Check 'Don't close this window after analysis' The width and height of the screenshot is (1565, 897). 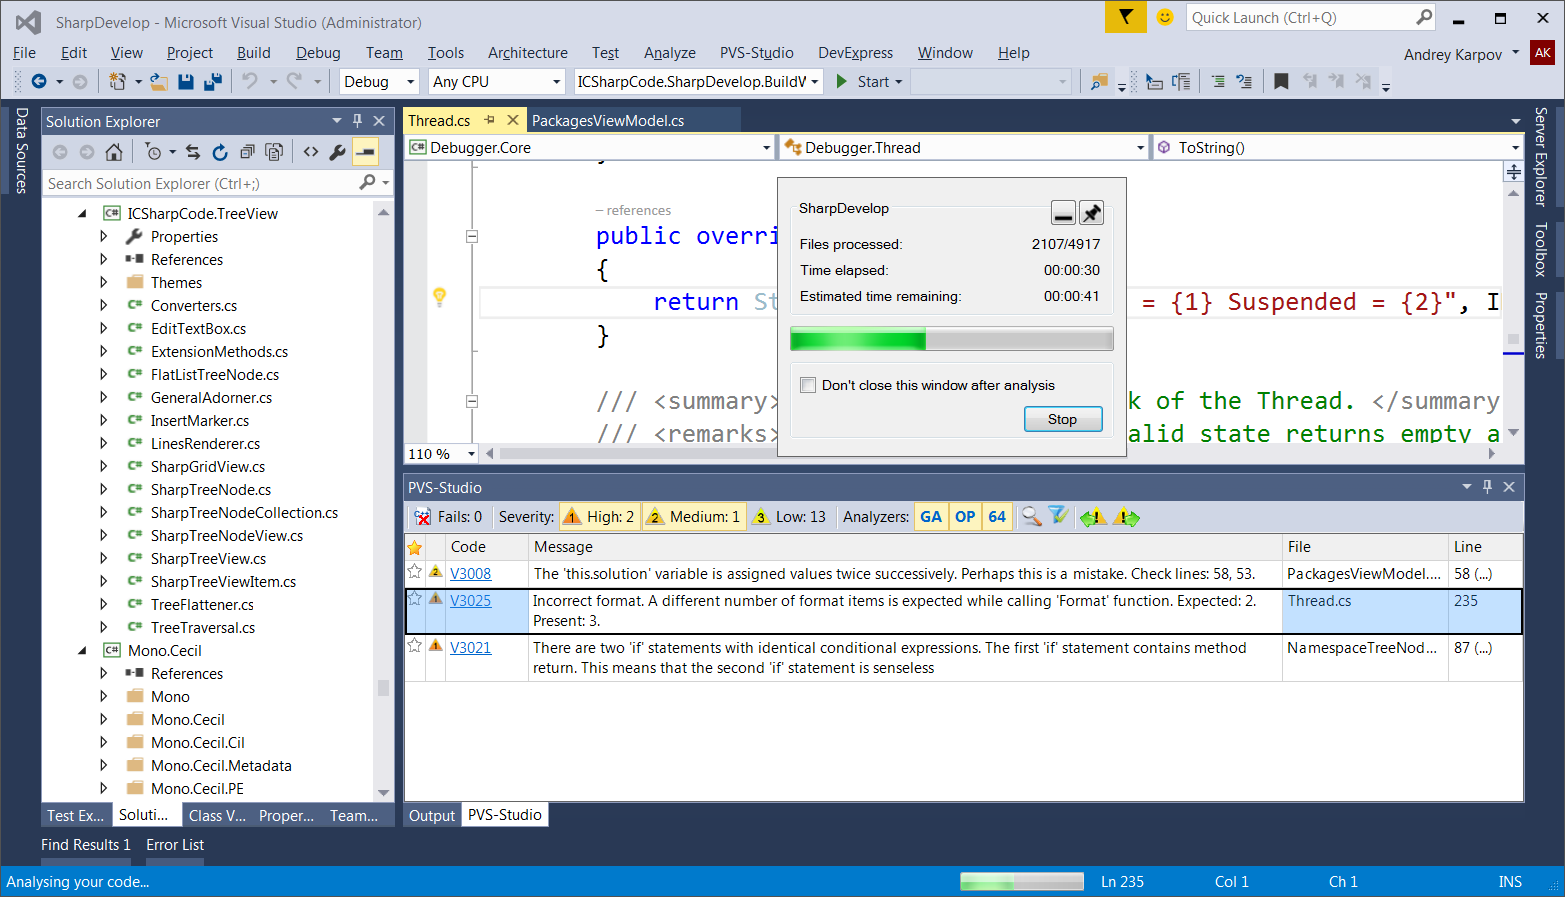coord(808,385)
